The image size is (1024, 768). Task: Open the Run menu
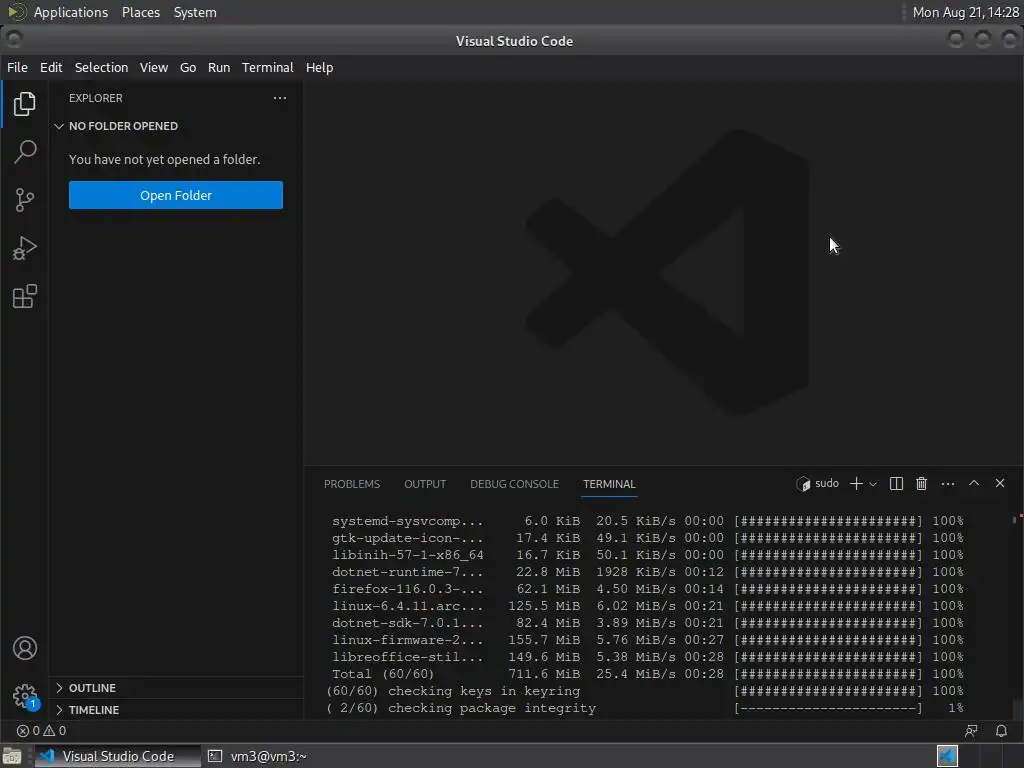[x=219, y=67]
